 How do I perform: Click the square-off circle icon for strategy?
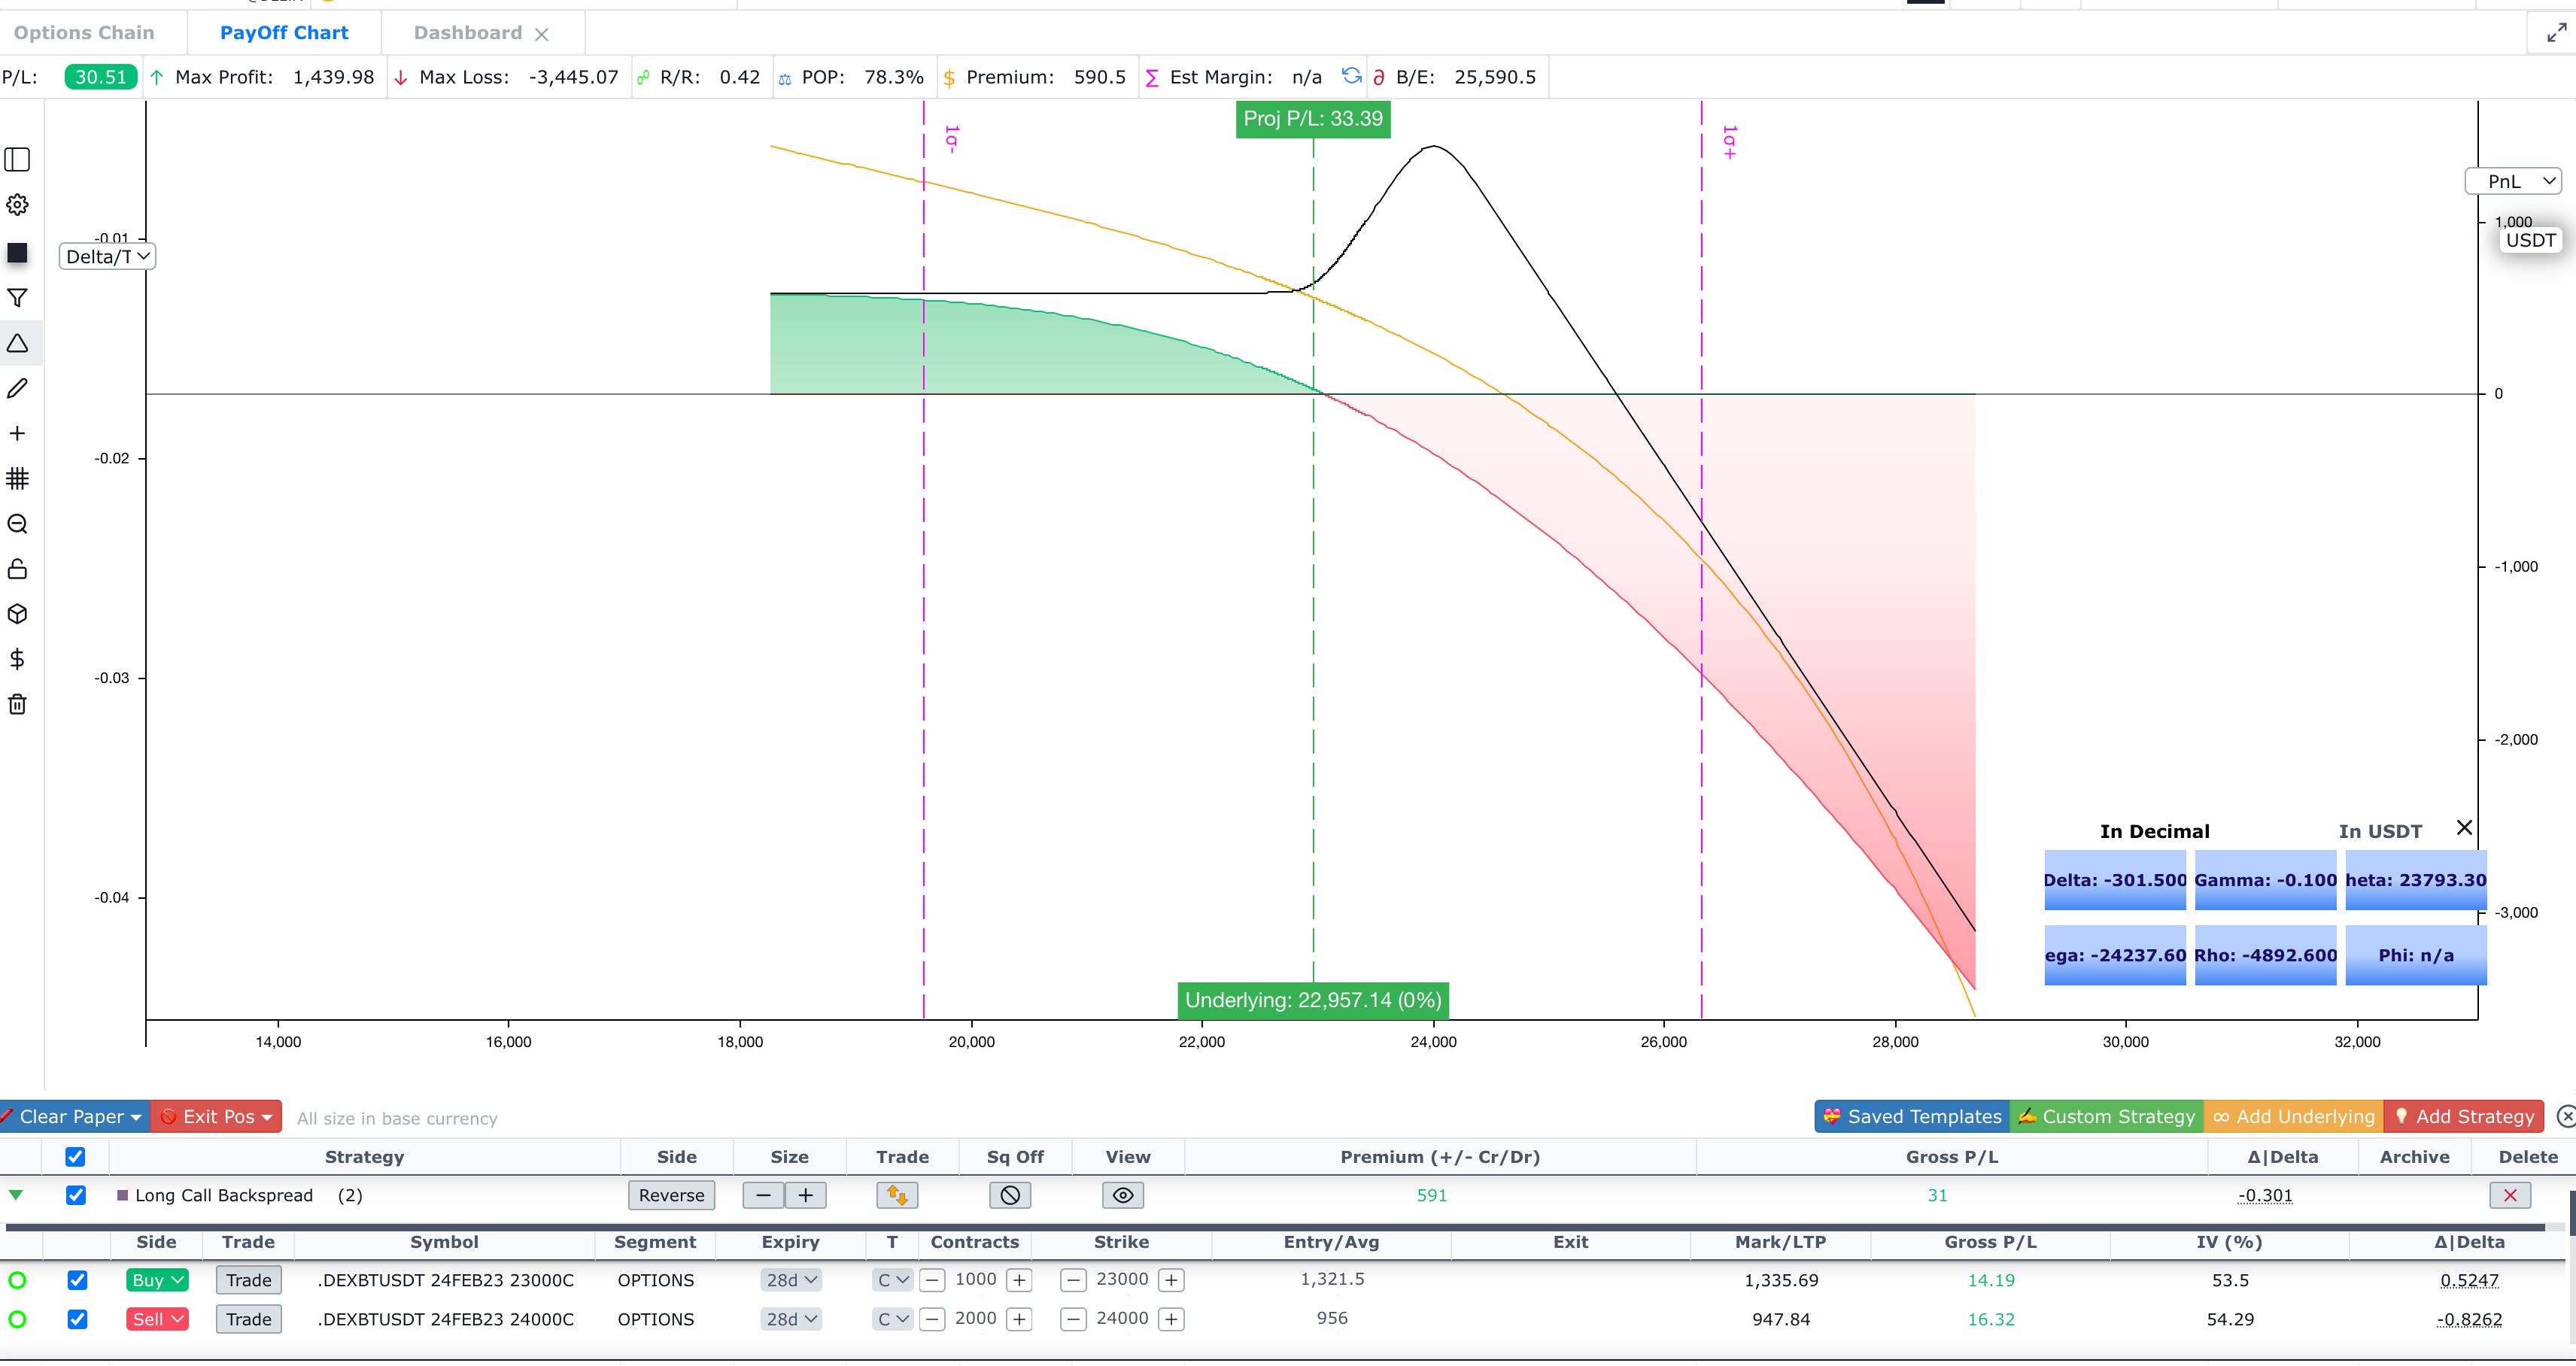1010,1195
